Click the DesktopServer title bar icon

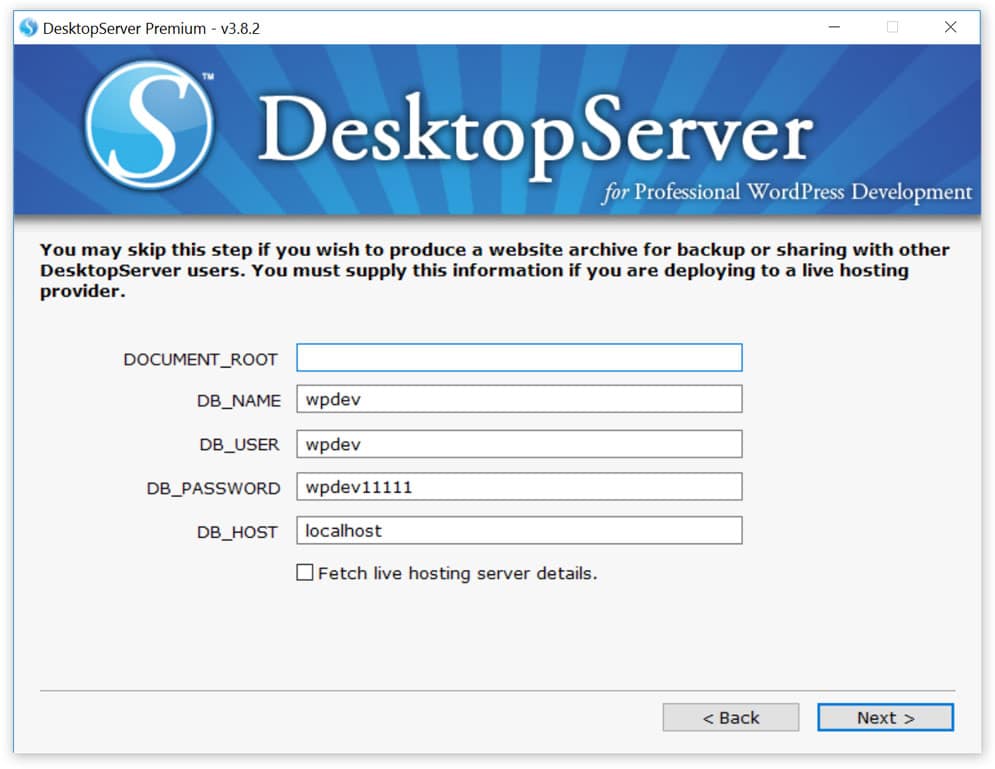coord(28,28)
